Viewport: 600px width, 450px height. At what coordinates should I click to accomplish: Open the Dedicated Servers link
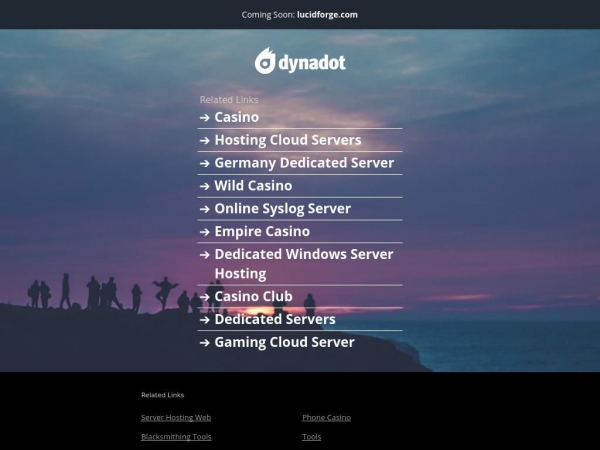click(275, 319)
